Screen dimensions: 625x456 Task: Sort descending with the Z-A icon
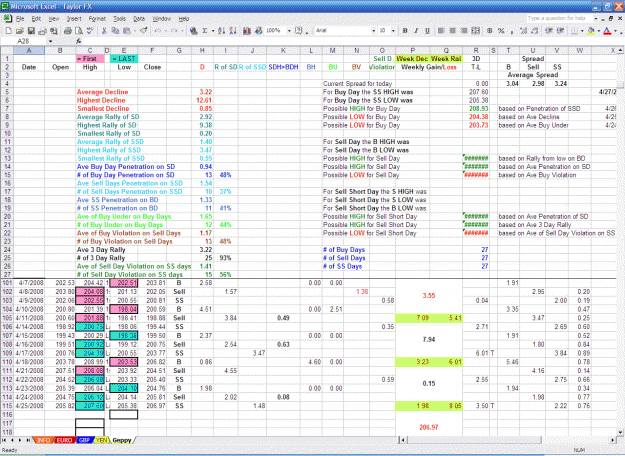tap(233, 31)
